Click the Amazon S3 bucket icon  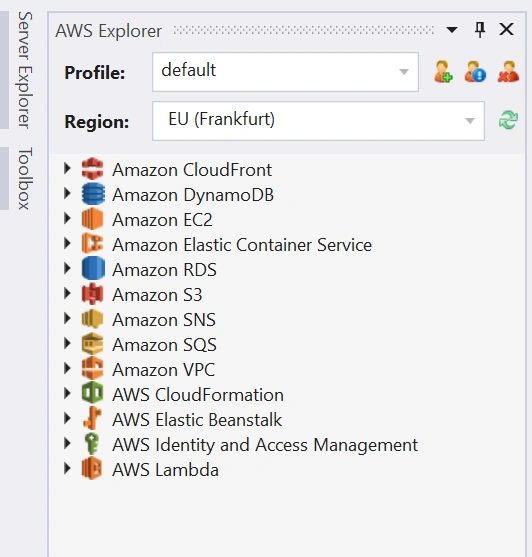coord(92,294)
